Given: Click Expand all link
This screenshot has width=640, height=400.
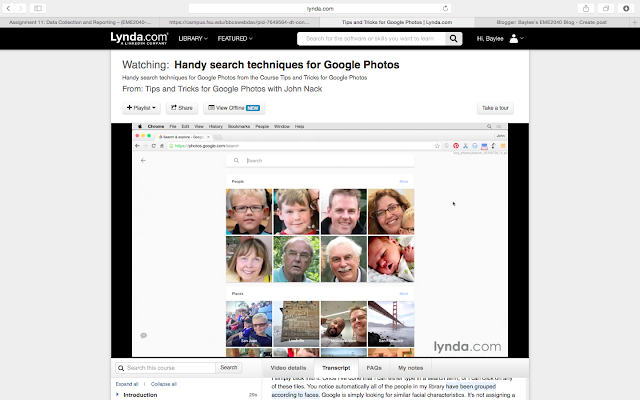Looking at the screenshot, I should tap(127, 384).
